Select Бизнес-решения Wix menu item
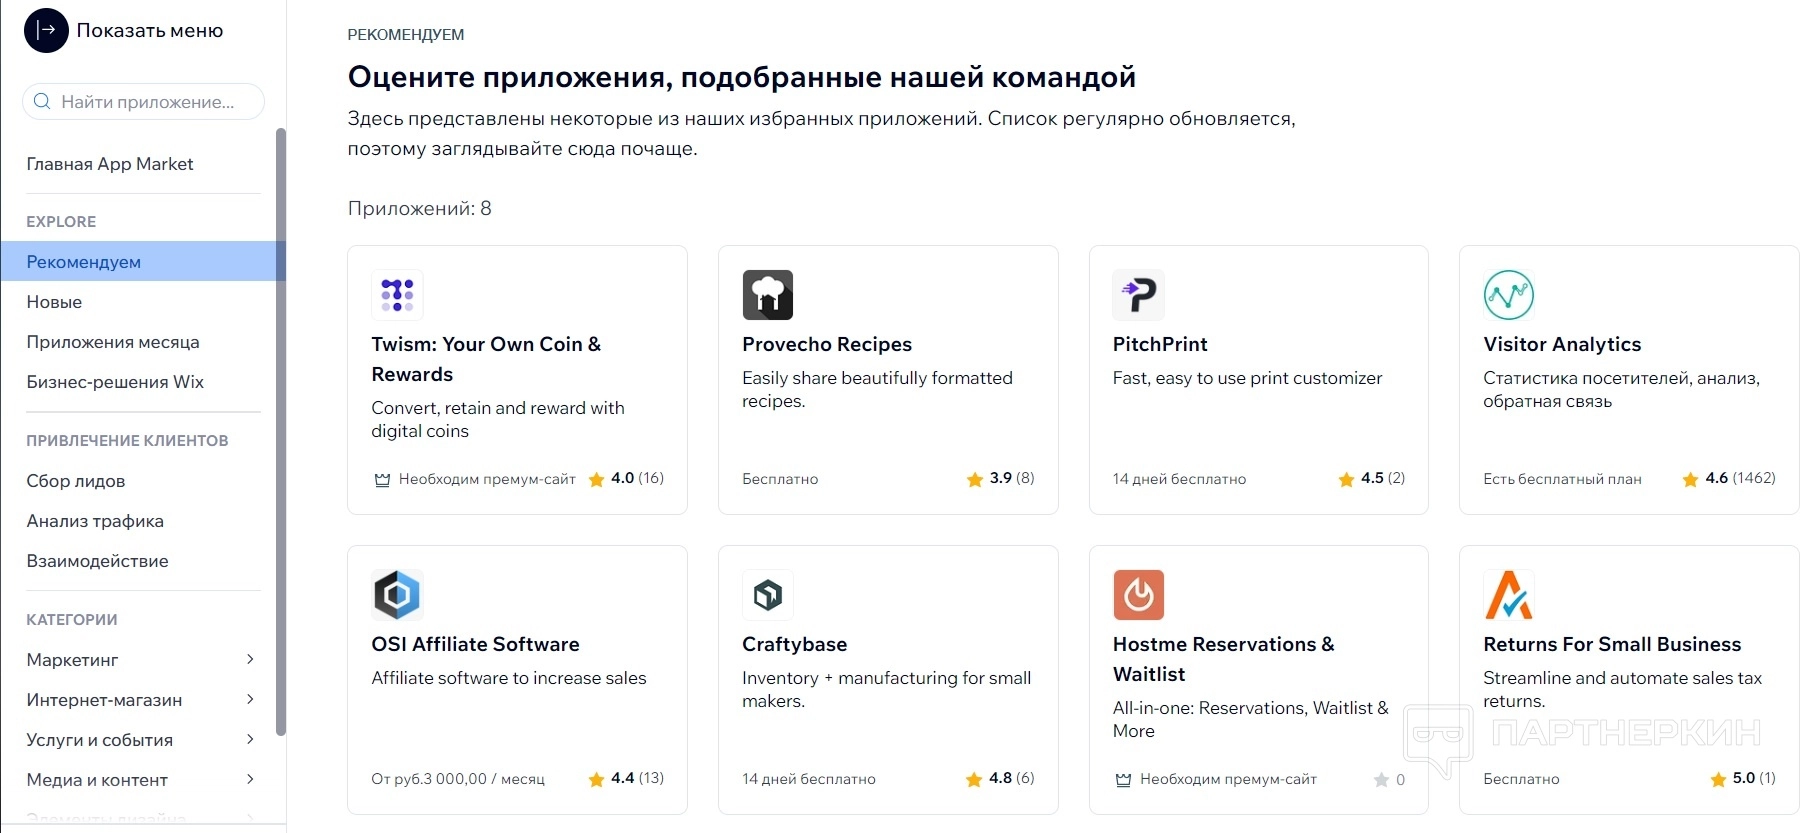The image size is (1813, 833). point(115,382)
